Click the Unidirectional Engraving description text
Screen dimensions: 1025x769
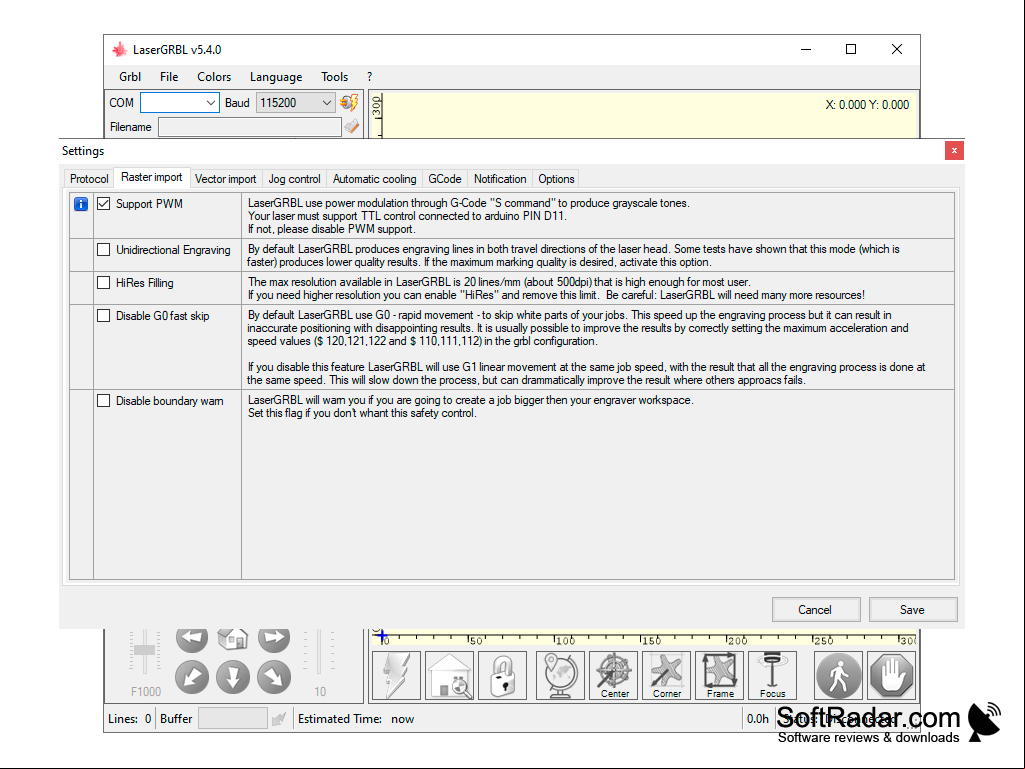click(573, 256)
